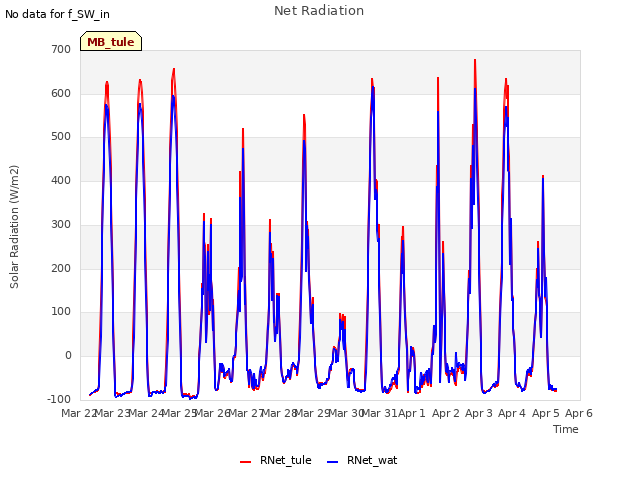
Task: Click the 'No data for f_SW_in' message
Action: click(57, 14)
